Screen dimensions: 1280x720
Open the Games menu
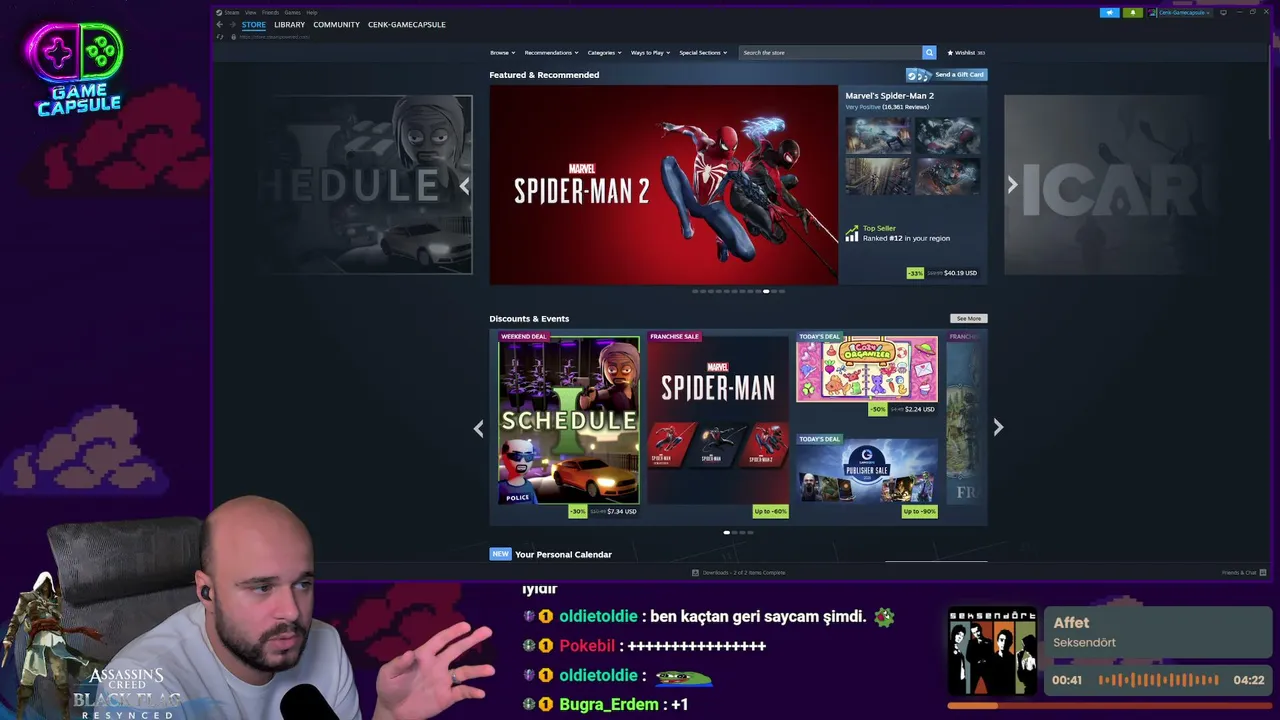292,12
